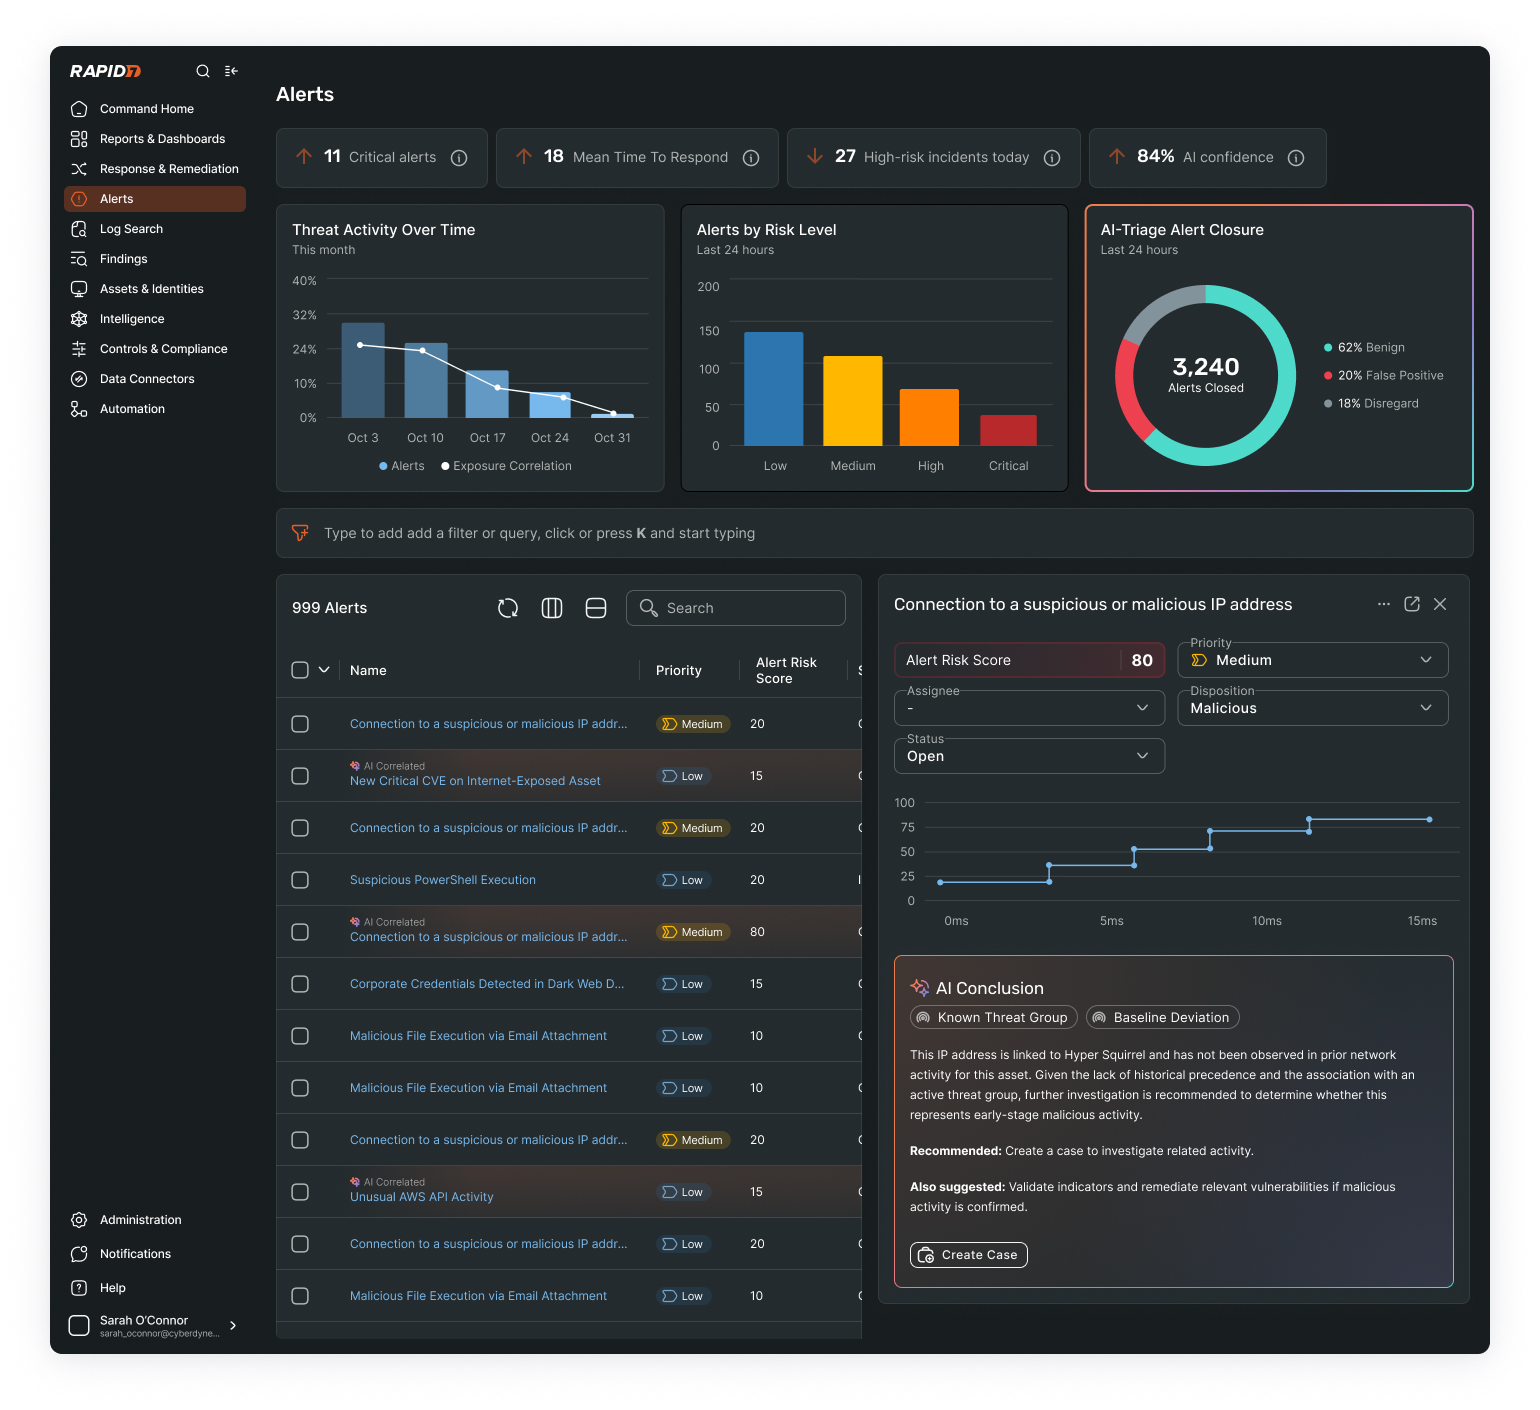1540x1410 pixels.
Task: Show info for High-risk incidents today
Action: (1052, 158)
